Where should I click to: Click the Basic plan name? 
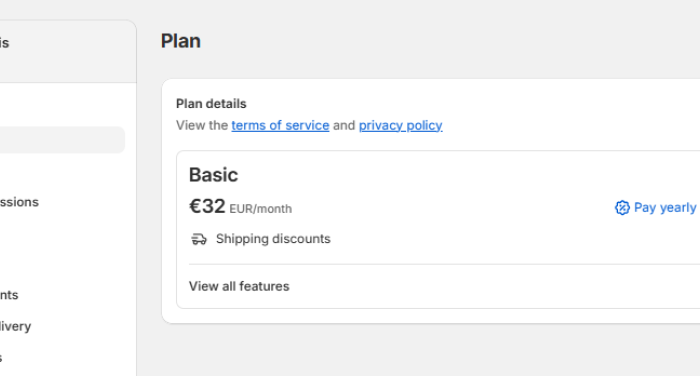[213, 175]
